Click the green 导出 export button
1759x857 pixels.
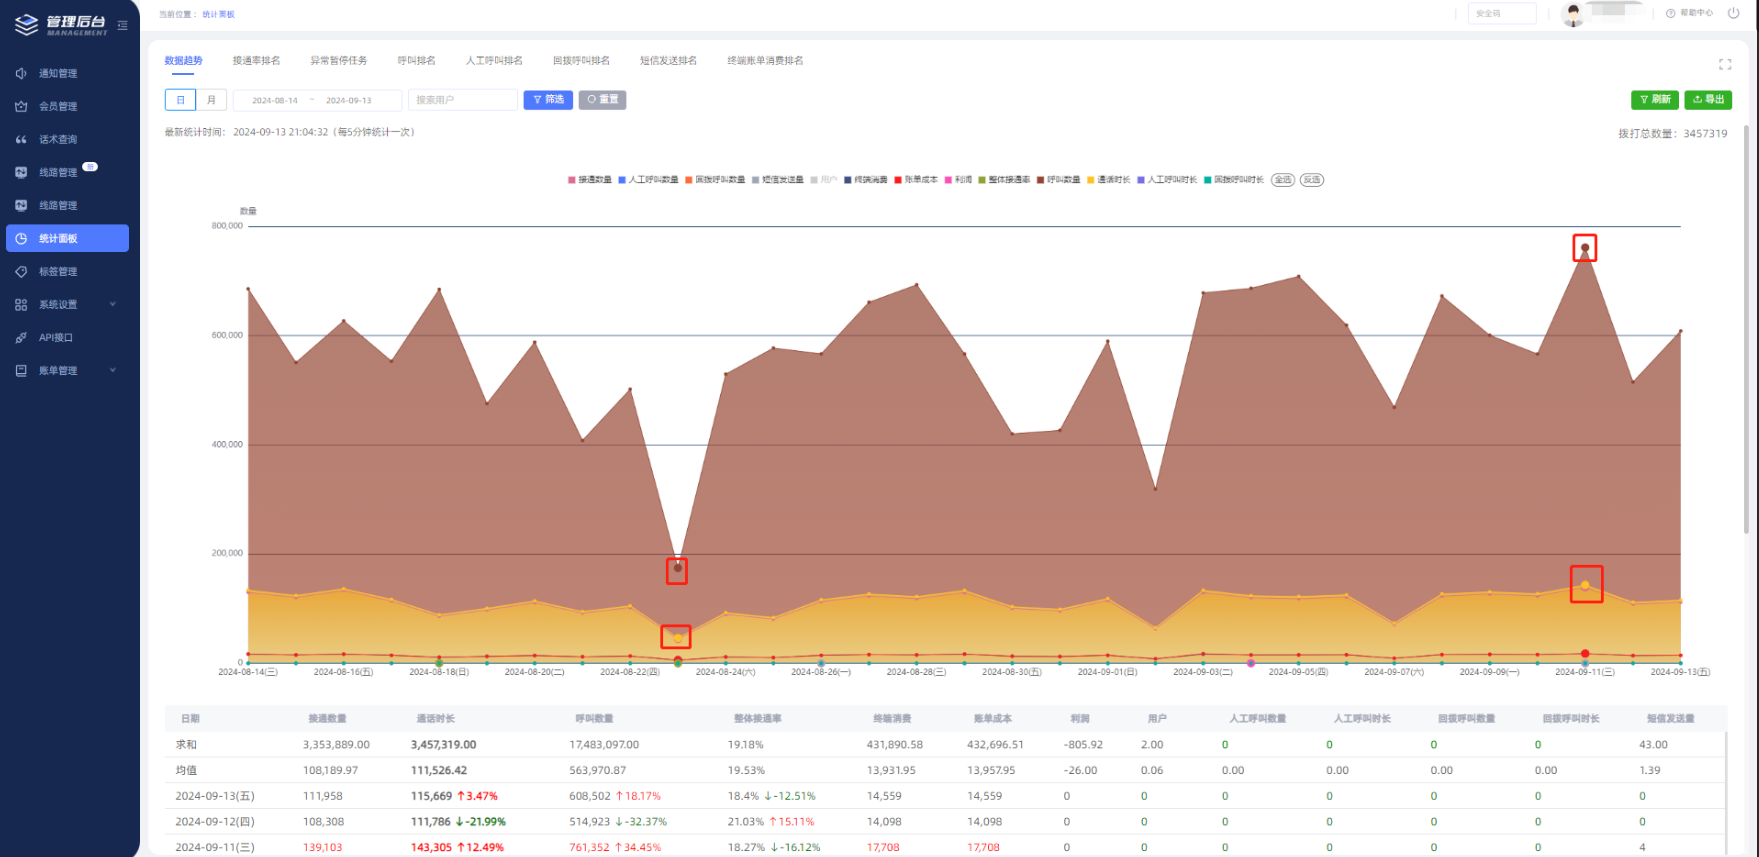1708,100
